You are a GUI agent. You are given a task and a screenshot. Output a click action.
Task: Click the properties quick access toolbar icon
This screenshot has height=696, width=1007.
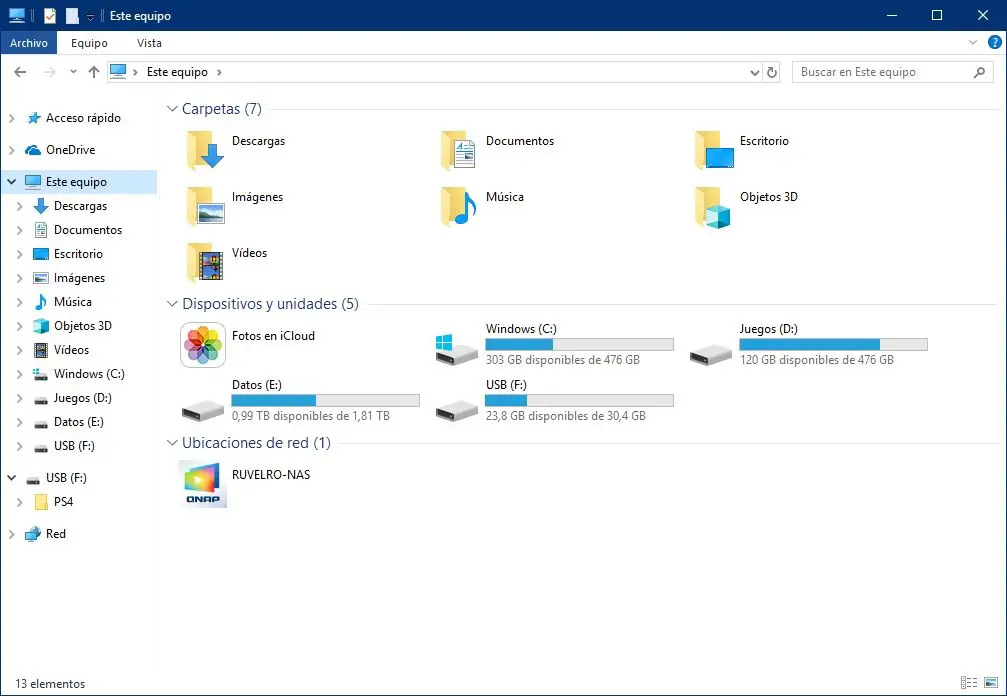pyautogui.click(x=49, y=15)
